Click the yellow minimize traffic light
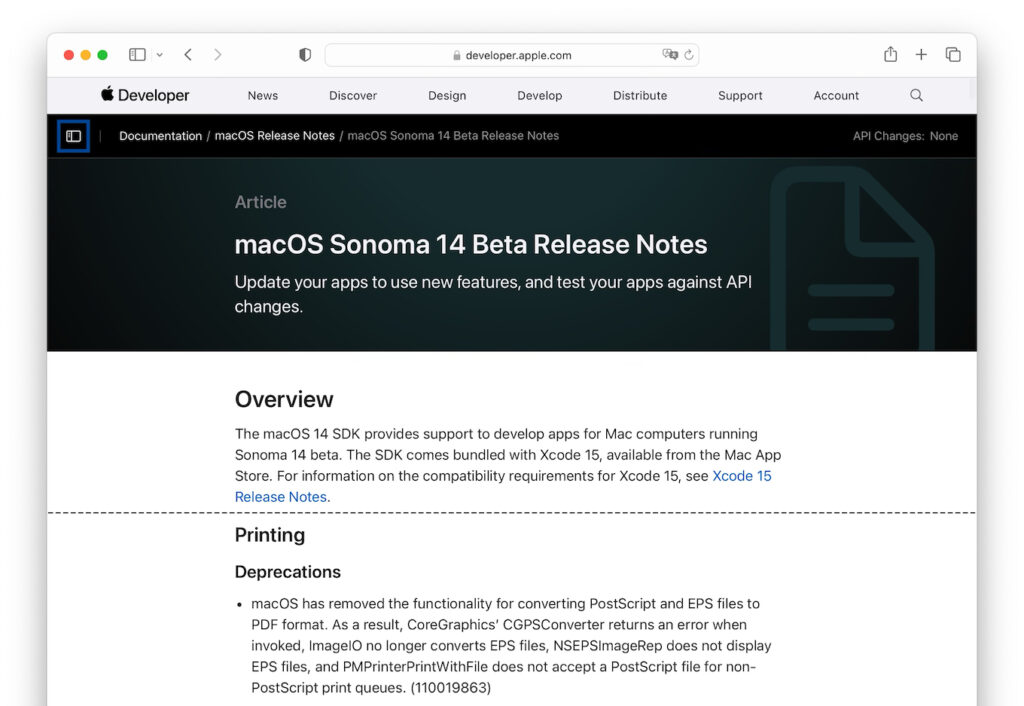 [86, 55]
